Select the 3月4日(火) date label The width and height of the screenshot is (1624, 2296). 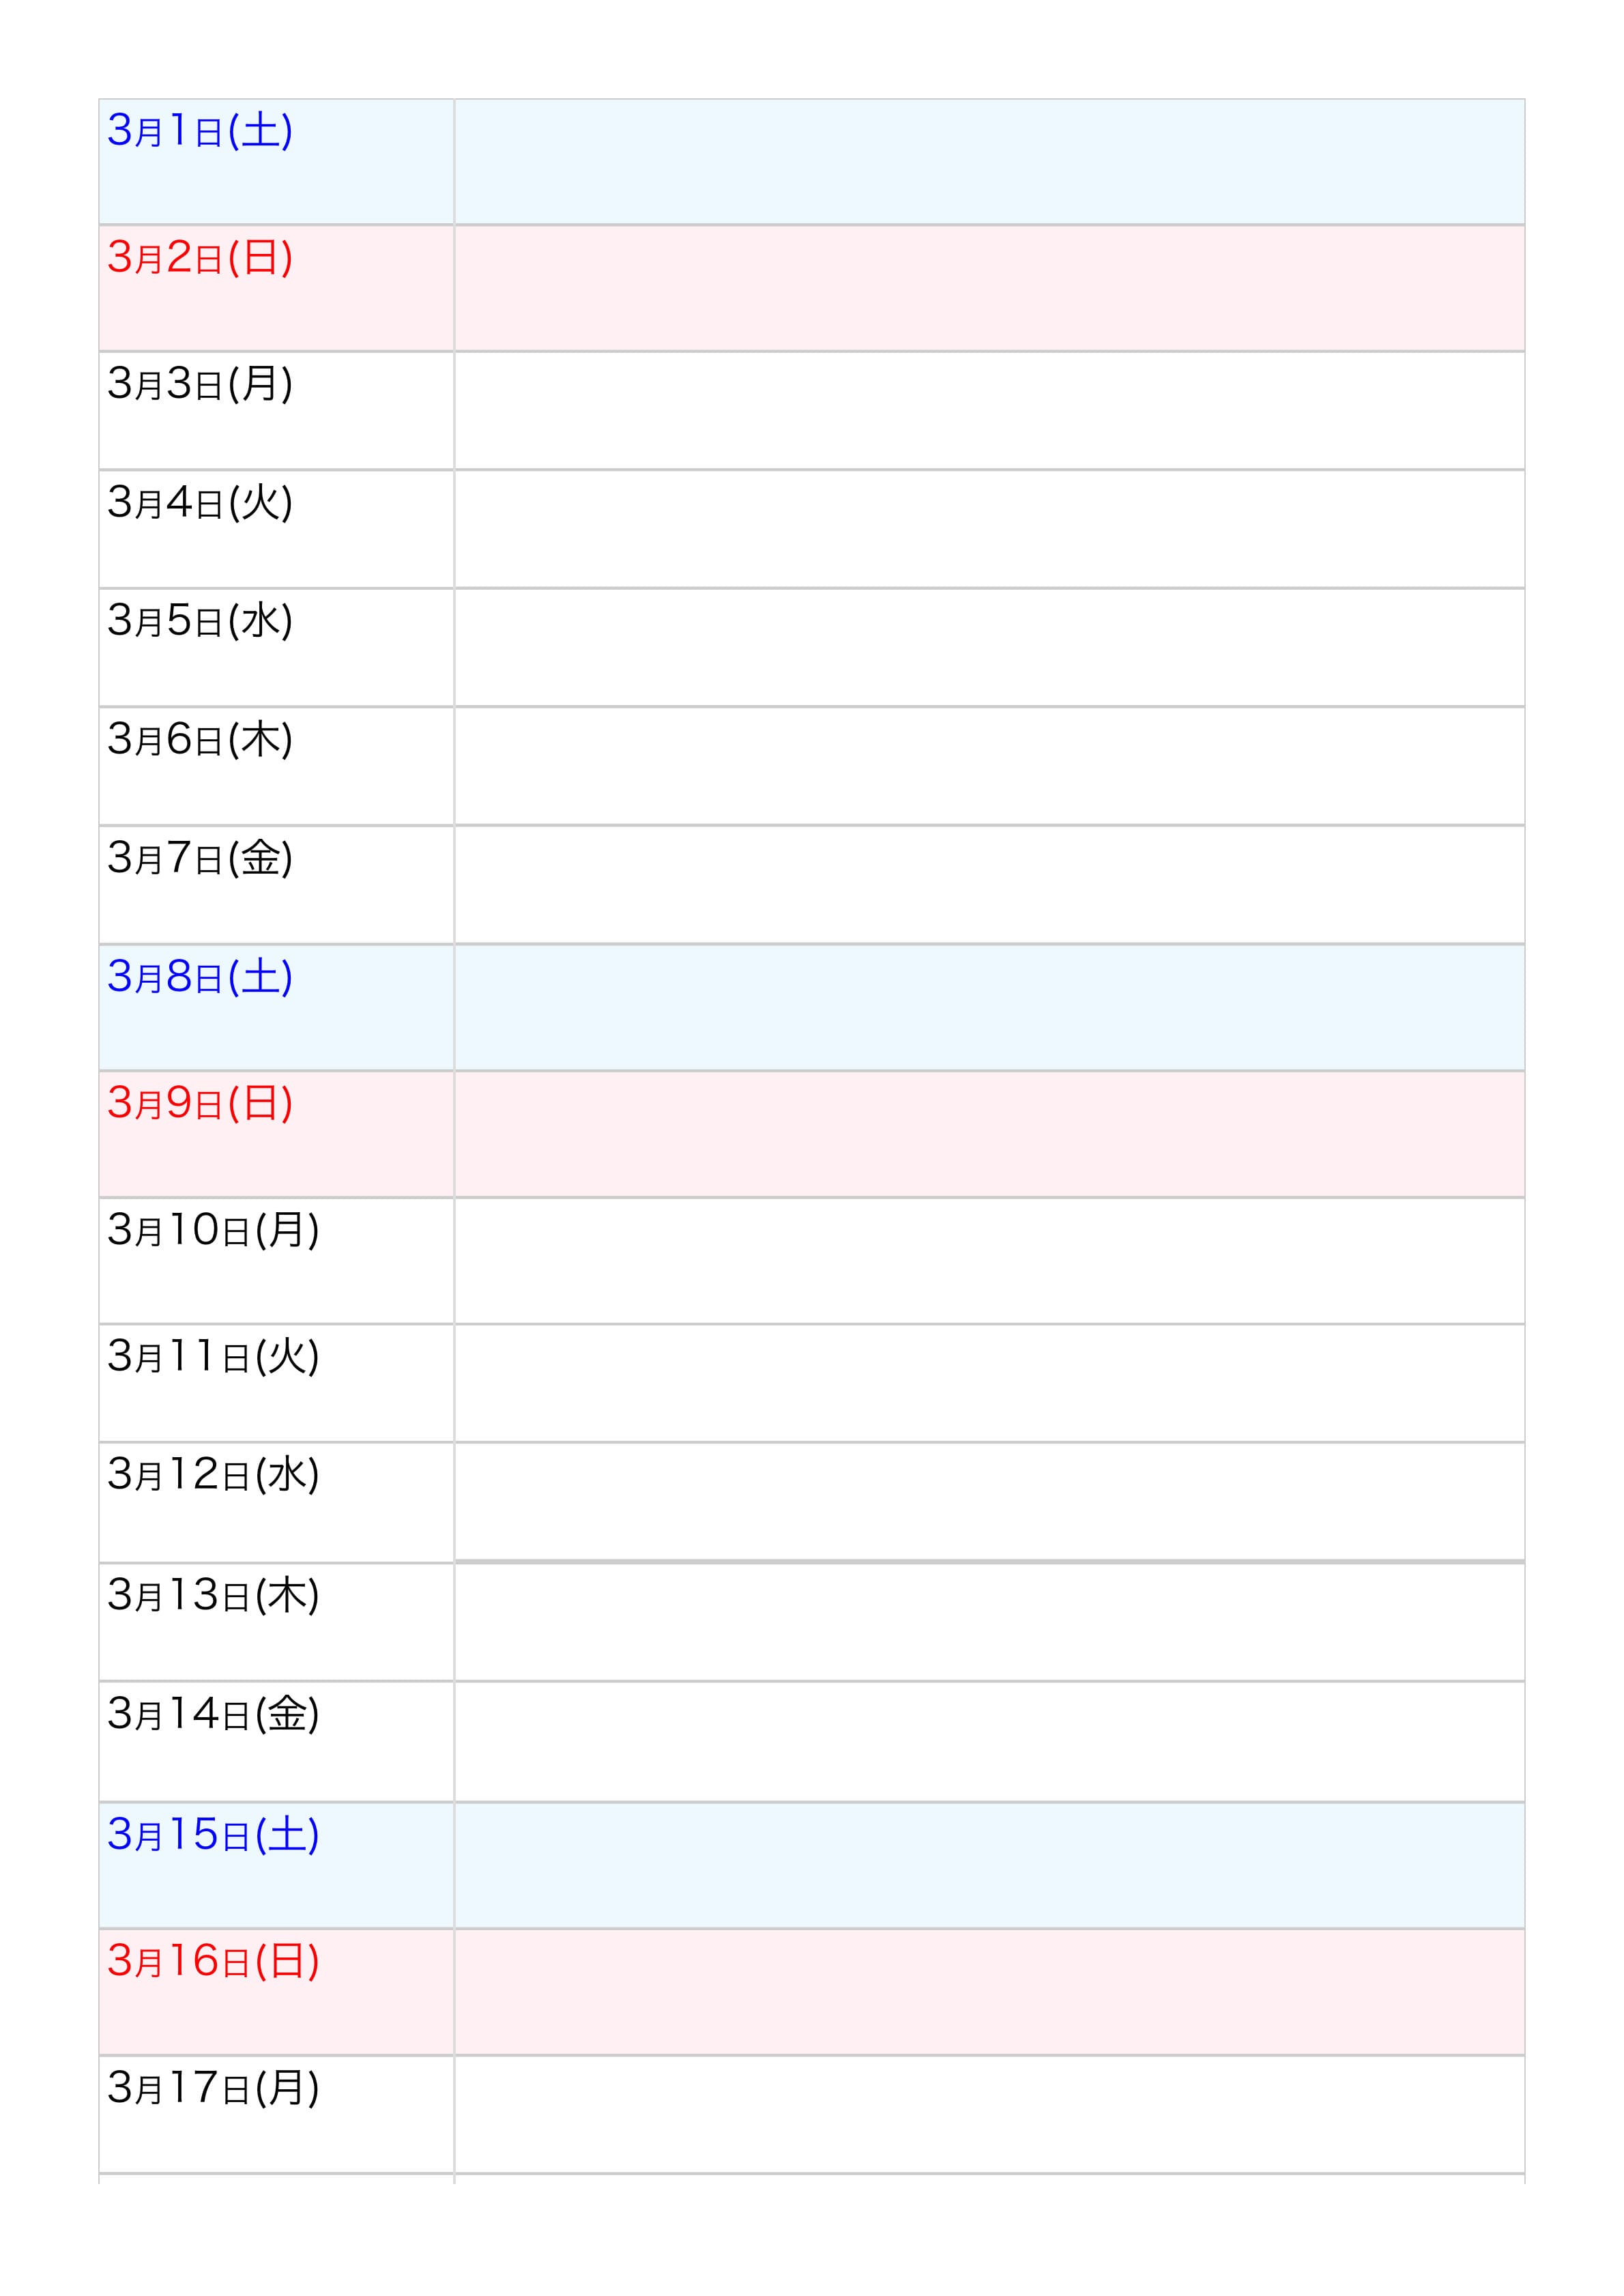(x=200, y=502)
